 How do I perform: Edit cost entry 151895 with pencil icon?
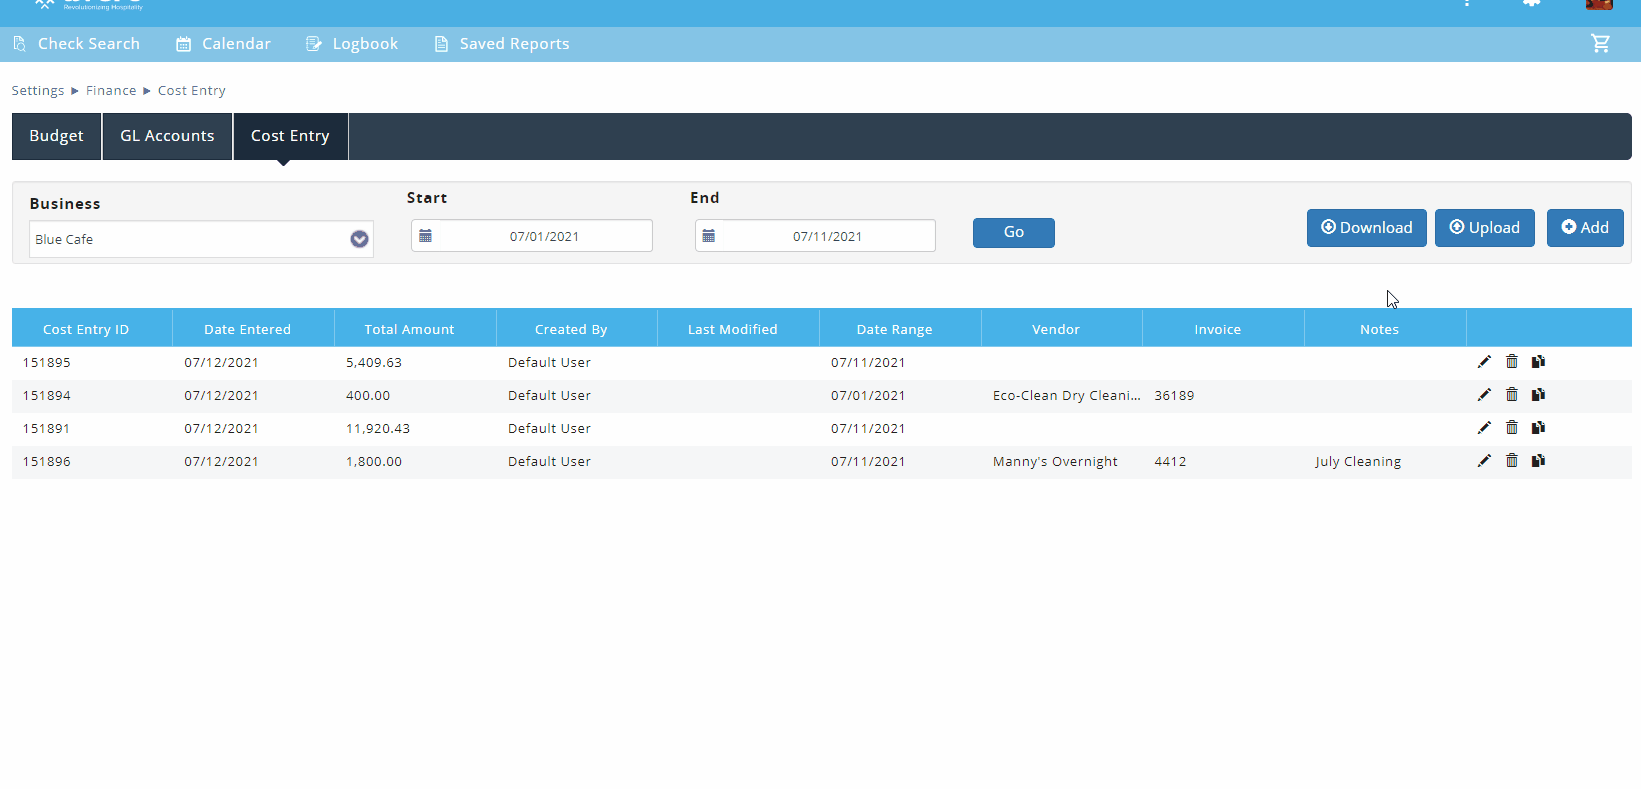click(1484, 362)
